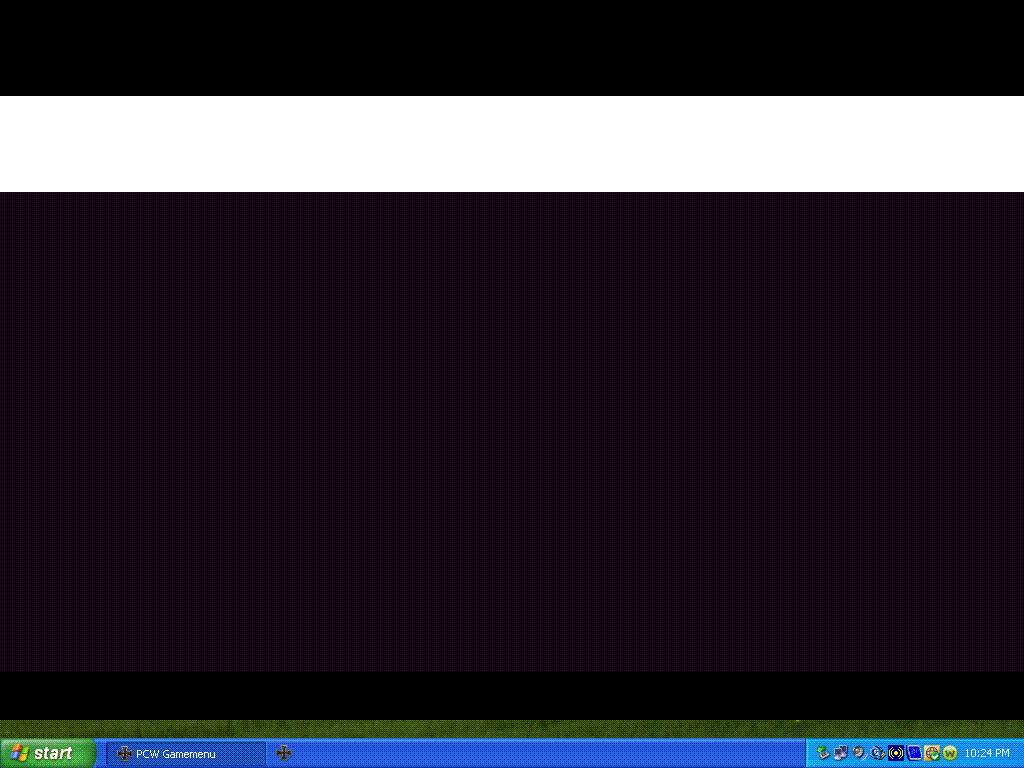Click the globe with green checkmark icon

(x=932, y=753)
